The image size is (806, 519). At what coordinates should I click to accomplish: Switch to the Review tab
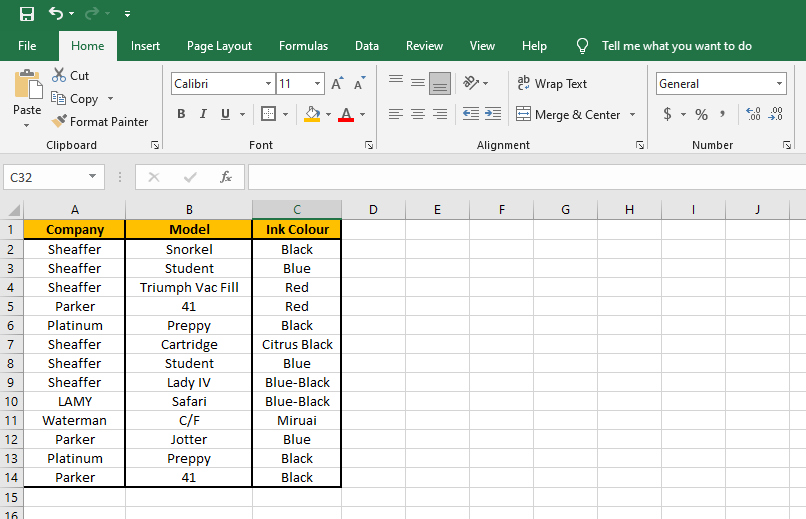click(424, 46)
